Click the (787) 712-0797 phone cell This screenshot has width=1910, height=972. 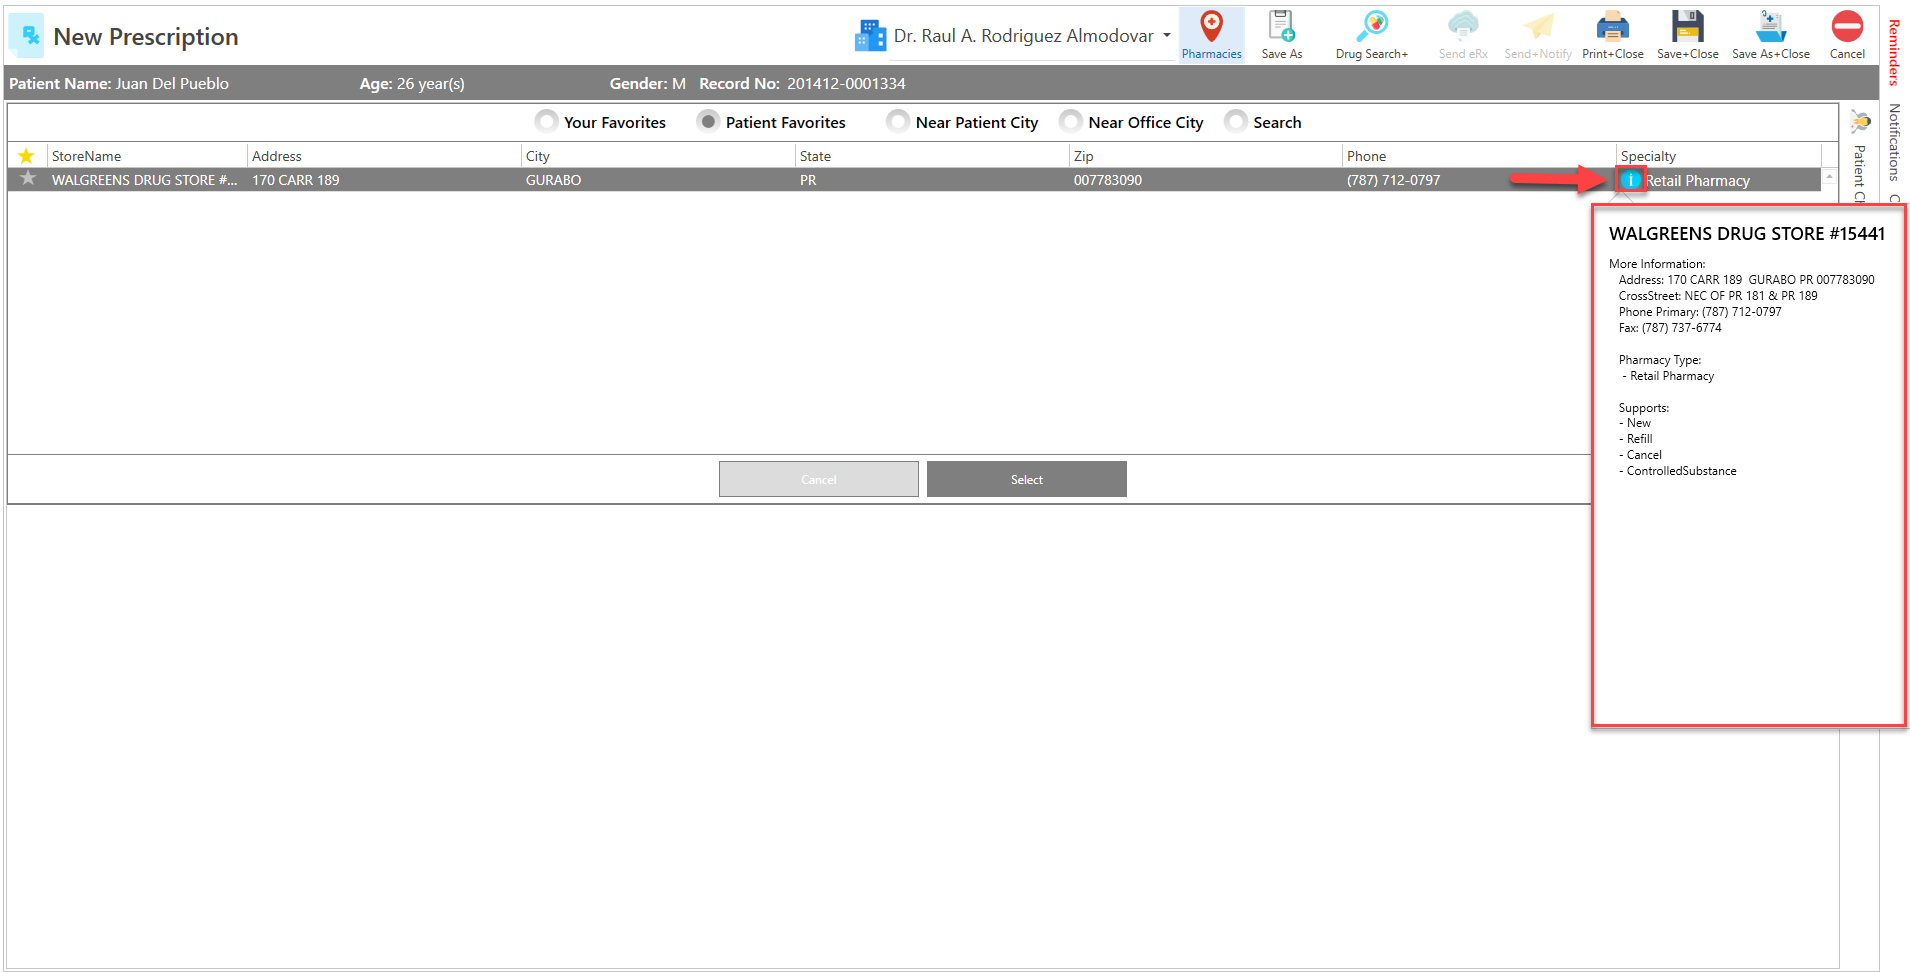coord(1394,180)
